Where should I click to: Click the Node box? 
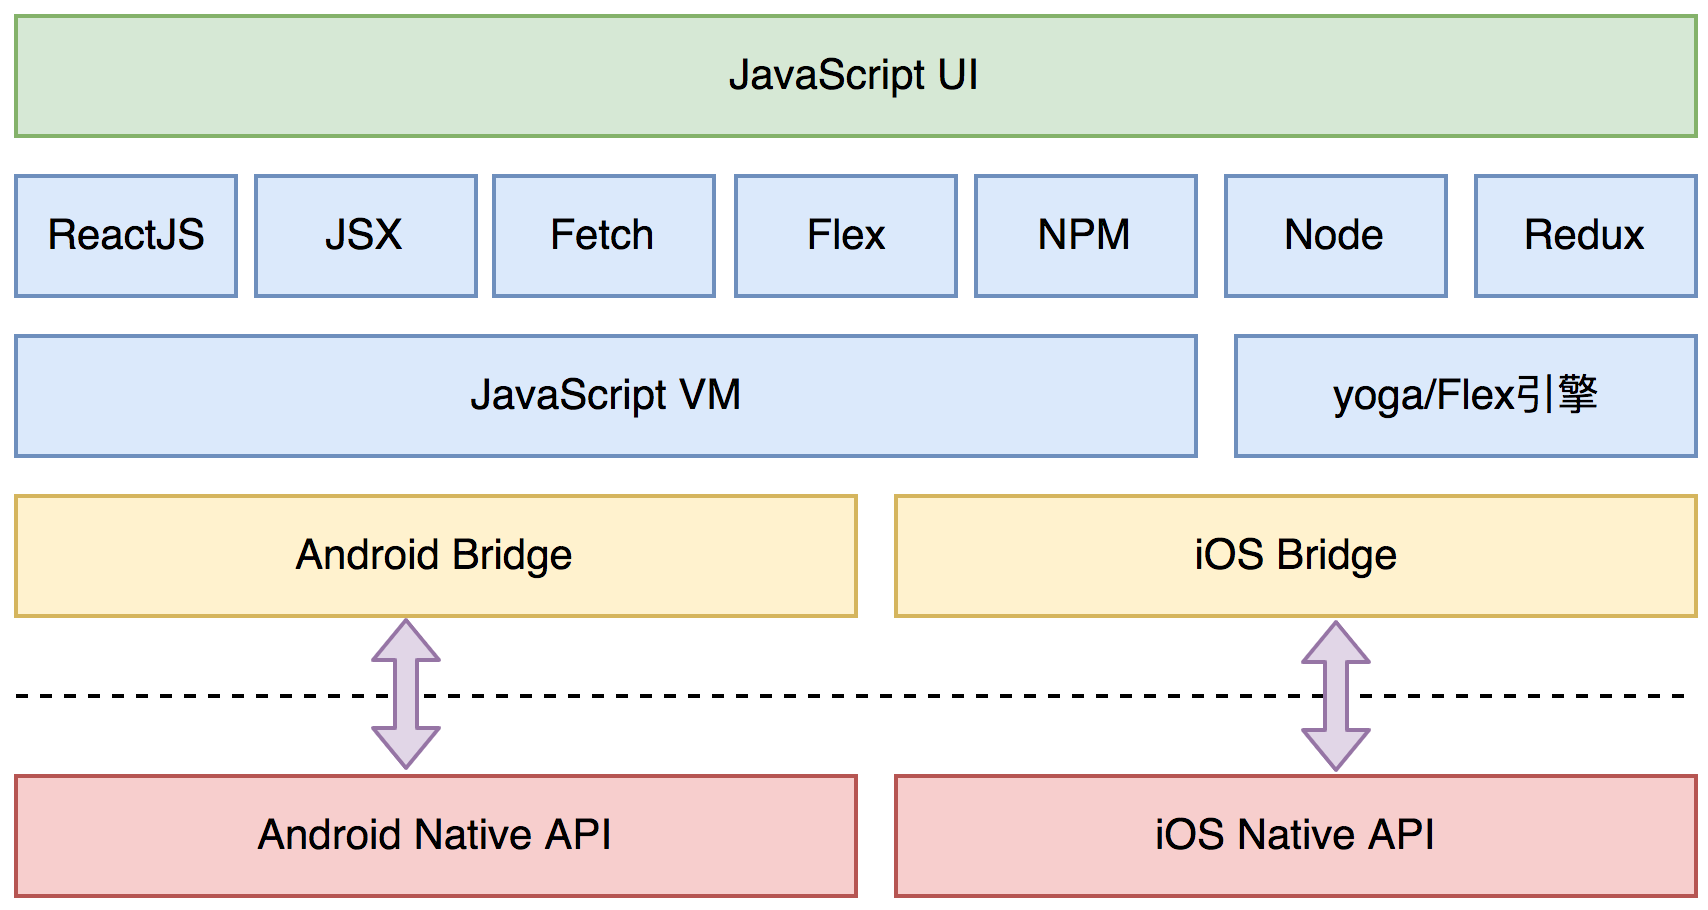(x=1336, y=236)
